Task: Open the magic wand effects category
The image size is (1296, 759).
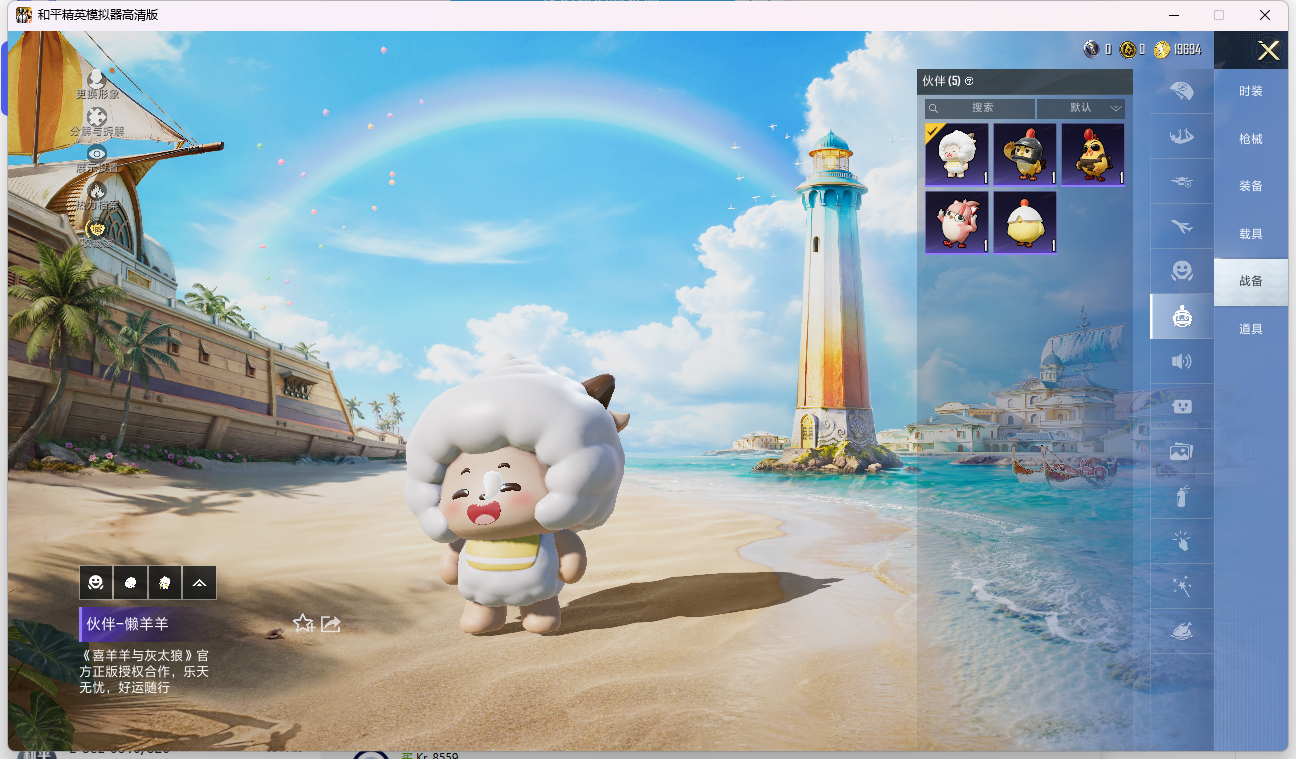Action: click(1181, 586)
